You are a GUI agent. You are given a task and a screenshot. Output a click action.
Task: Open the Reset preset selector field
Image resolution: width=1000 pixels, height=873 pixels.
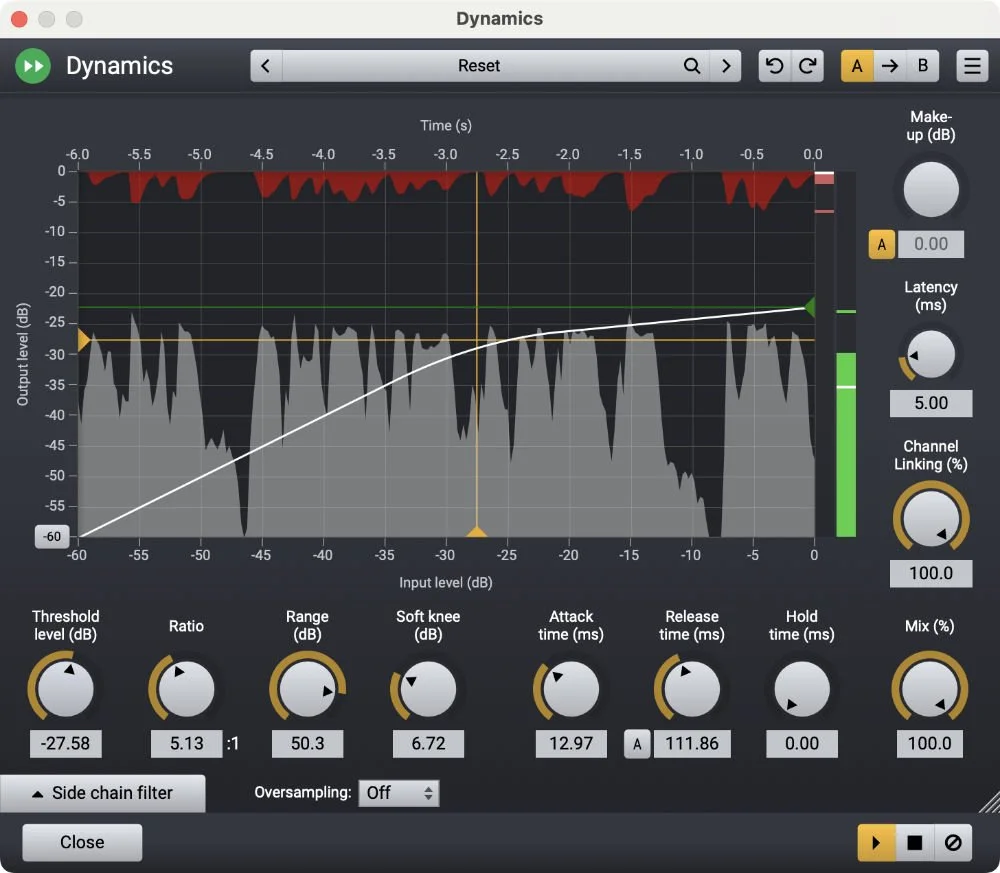point(479,65)
